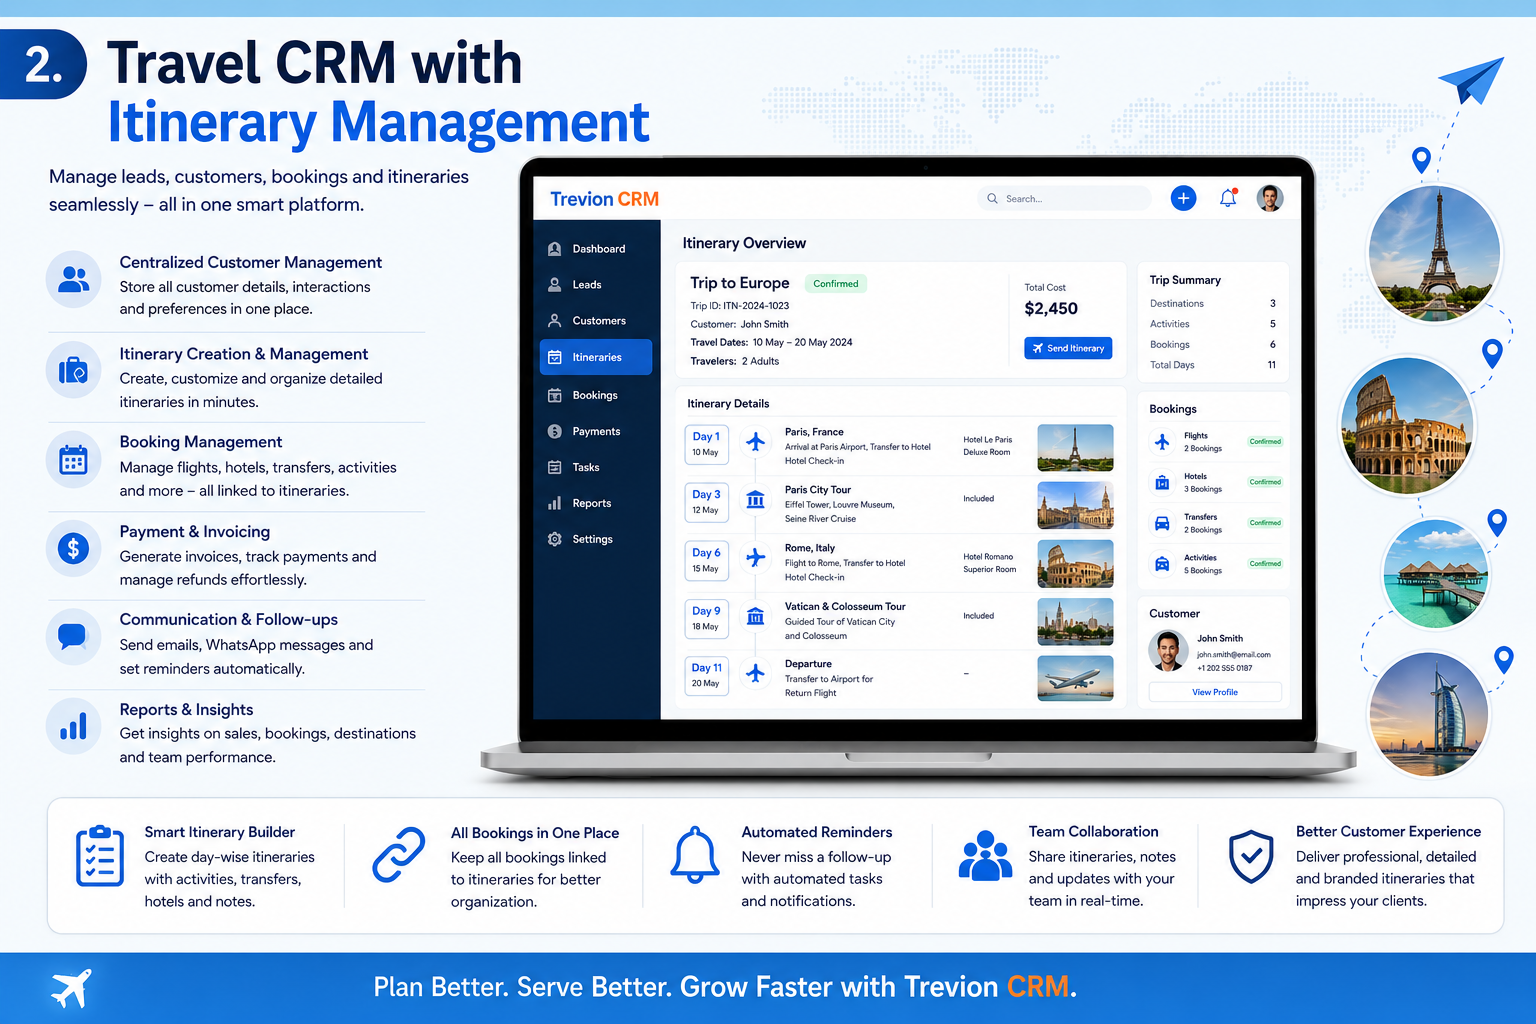Click the Trevion CRM logo
Viewport: 1536px width, 1024px height.
click(x=604, y=199)
